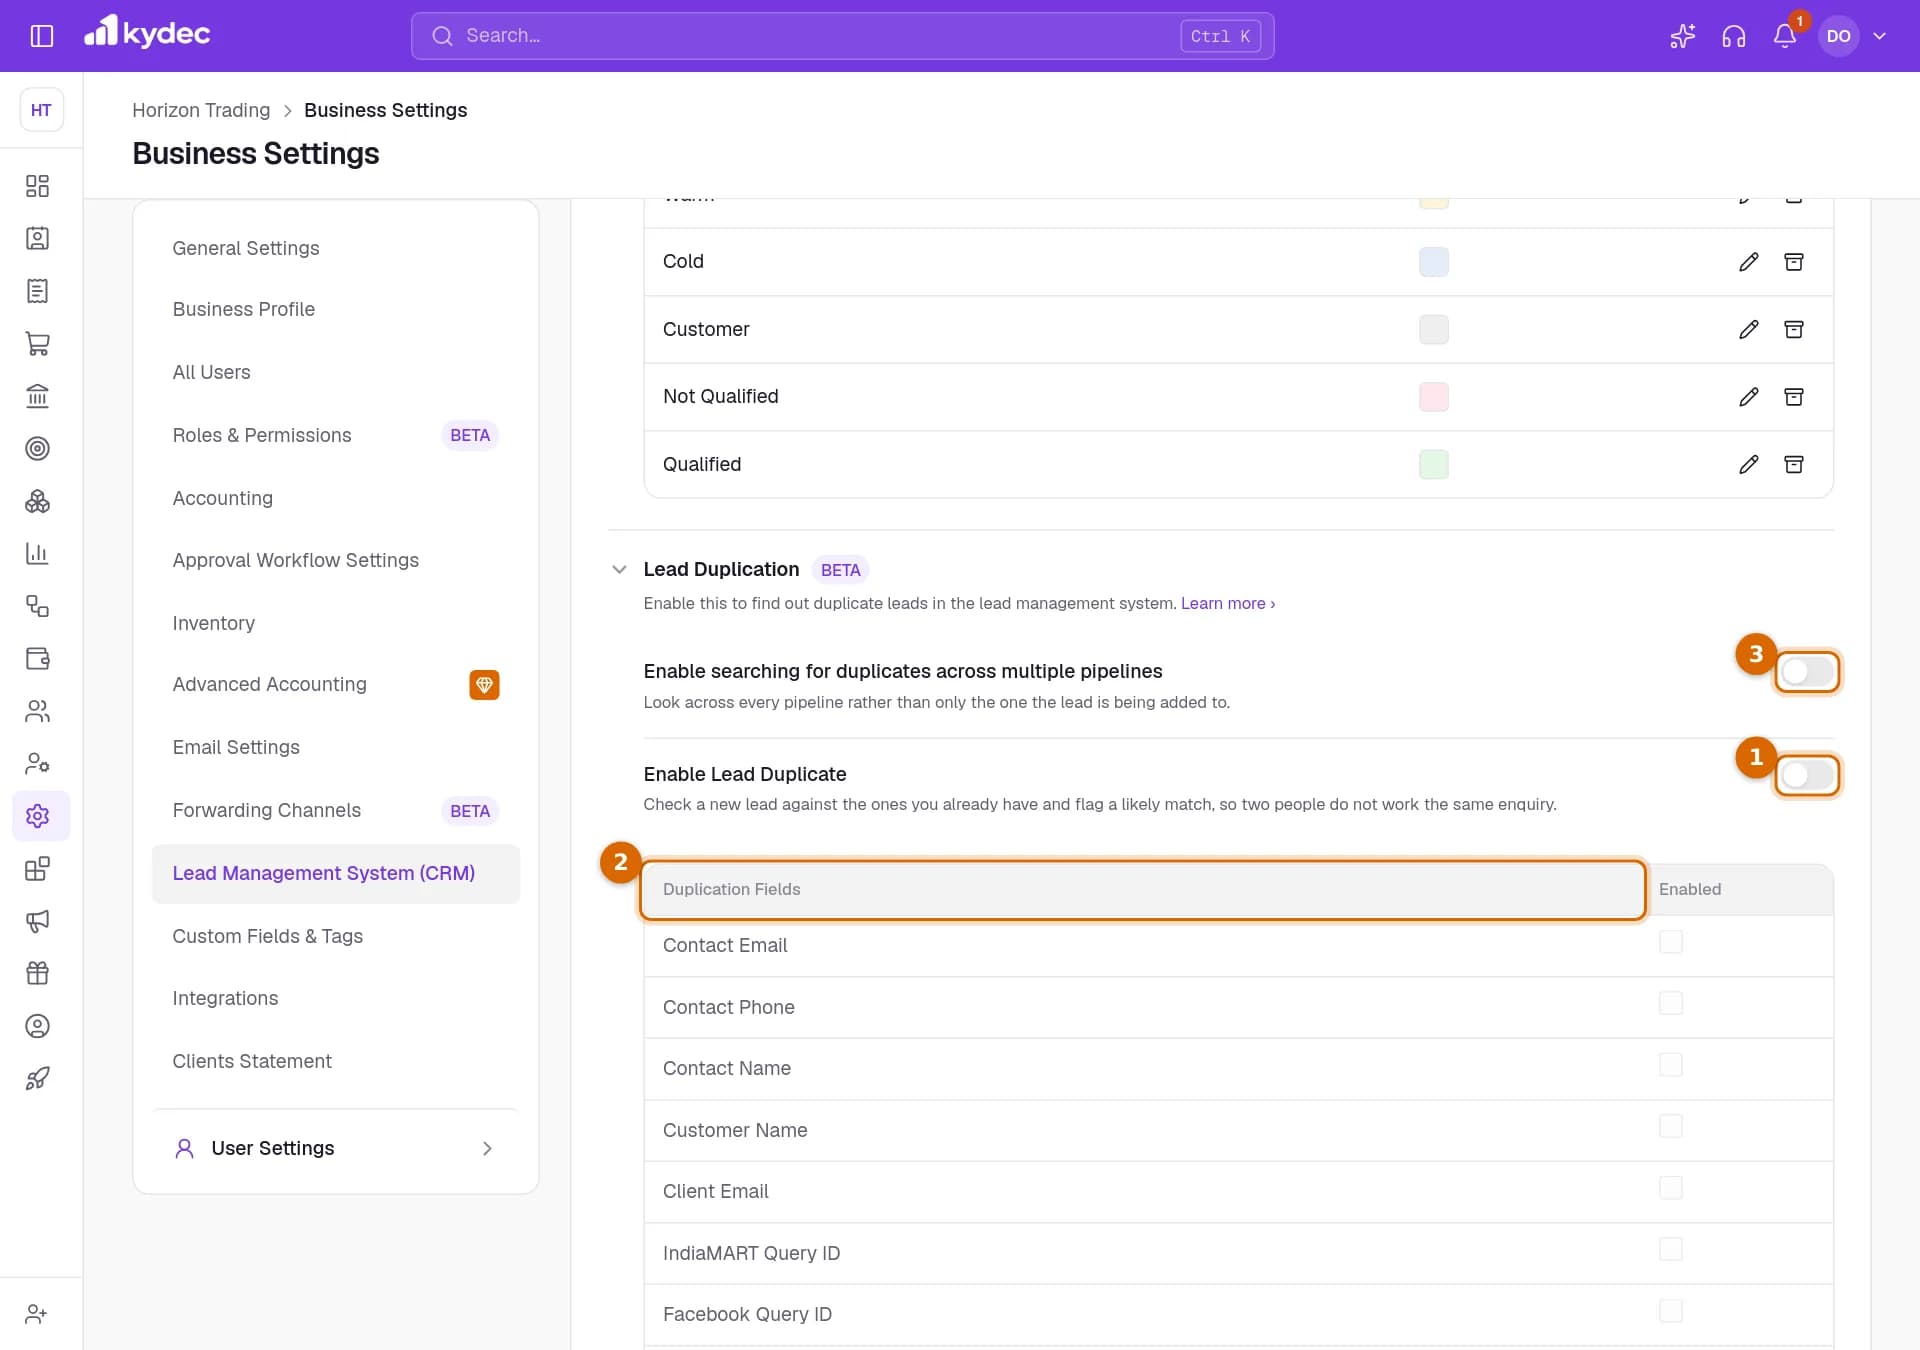Open the gift box sidebar icon
This screenshot has height=1350, width=1920.
point(38,974)
